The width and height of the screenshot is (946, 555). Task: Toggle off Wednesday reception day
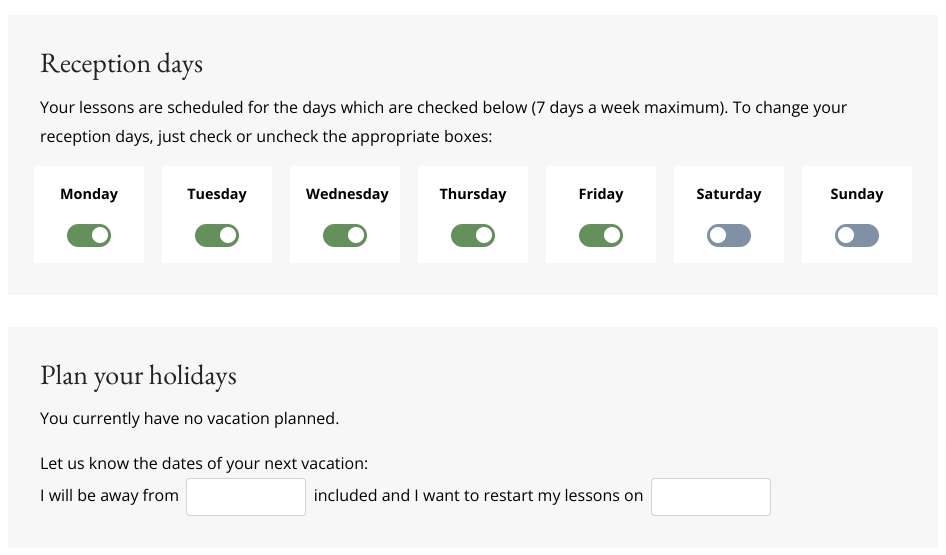pos(345,236)
